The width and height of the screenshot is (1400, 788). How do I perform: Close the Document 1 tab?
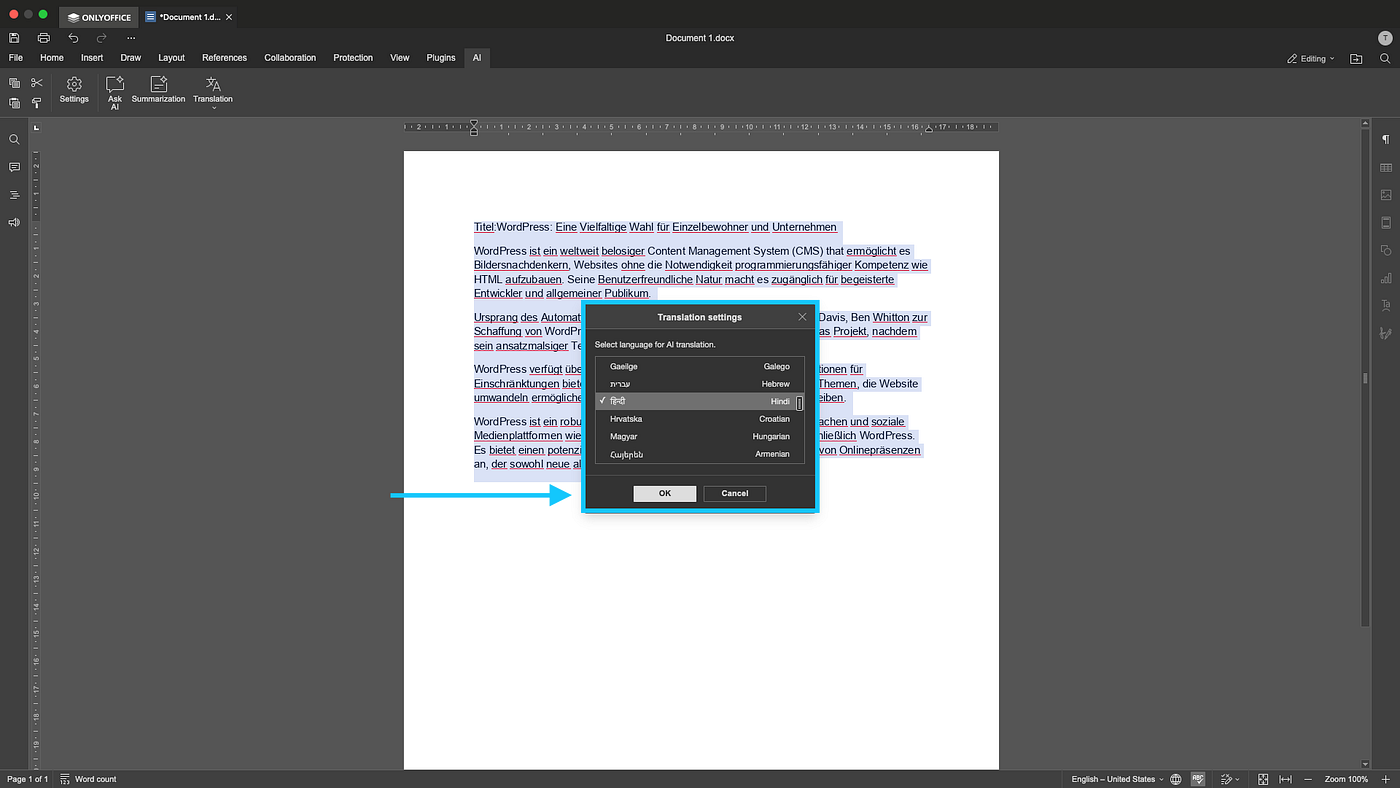point(229,17)
